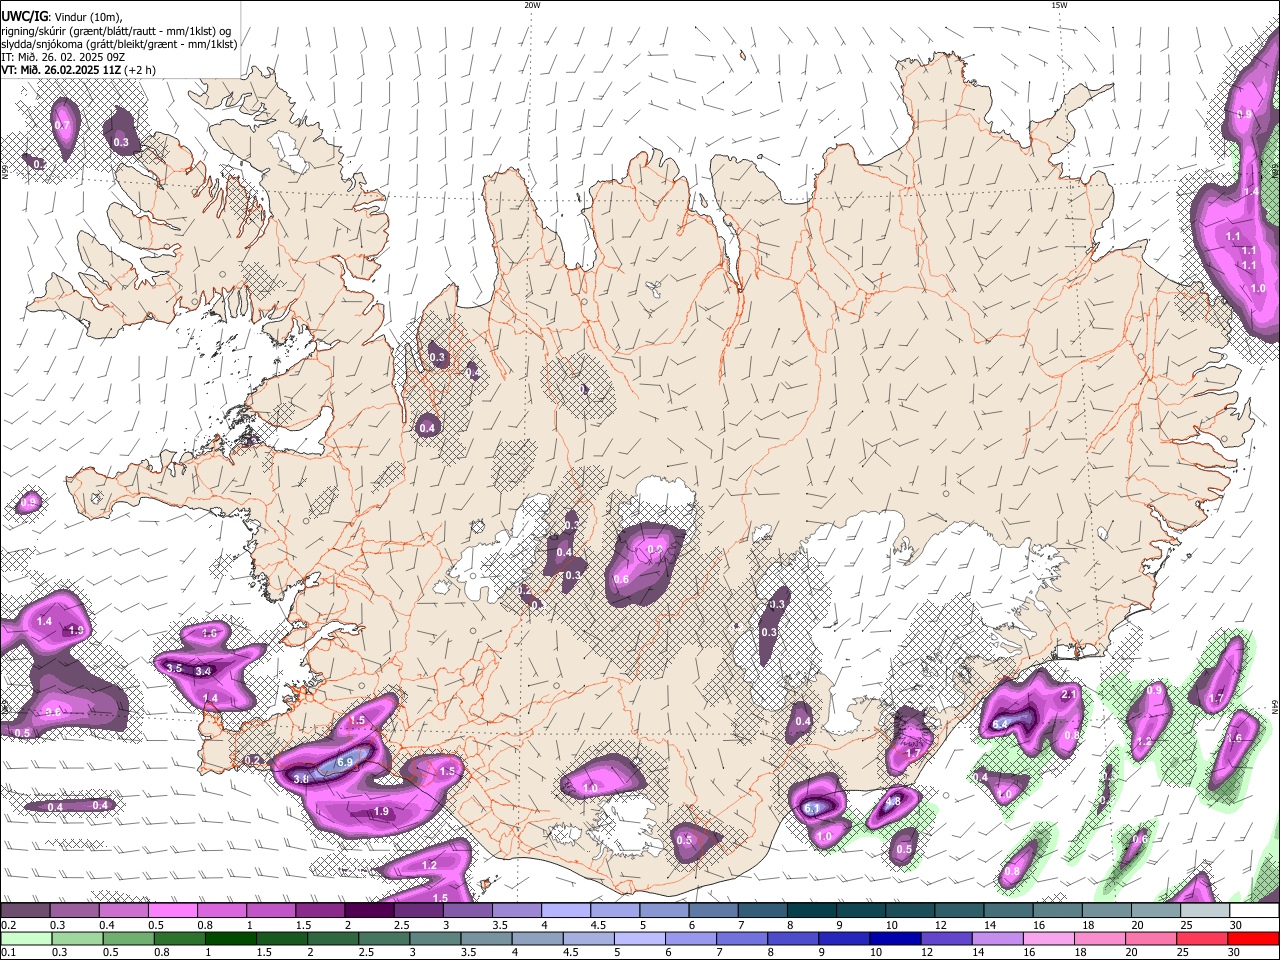This screenshot has height=960, width=1280.
Task: Click the 2.1 precipitation value
Action: pos(1069,695)
